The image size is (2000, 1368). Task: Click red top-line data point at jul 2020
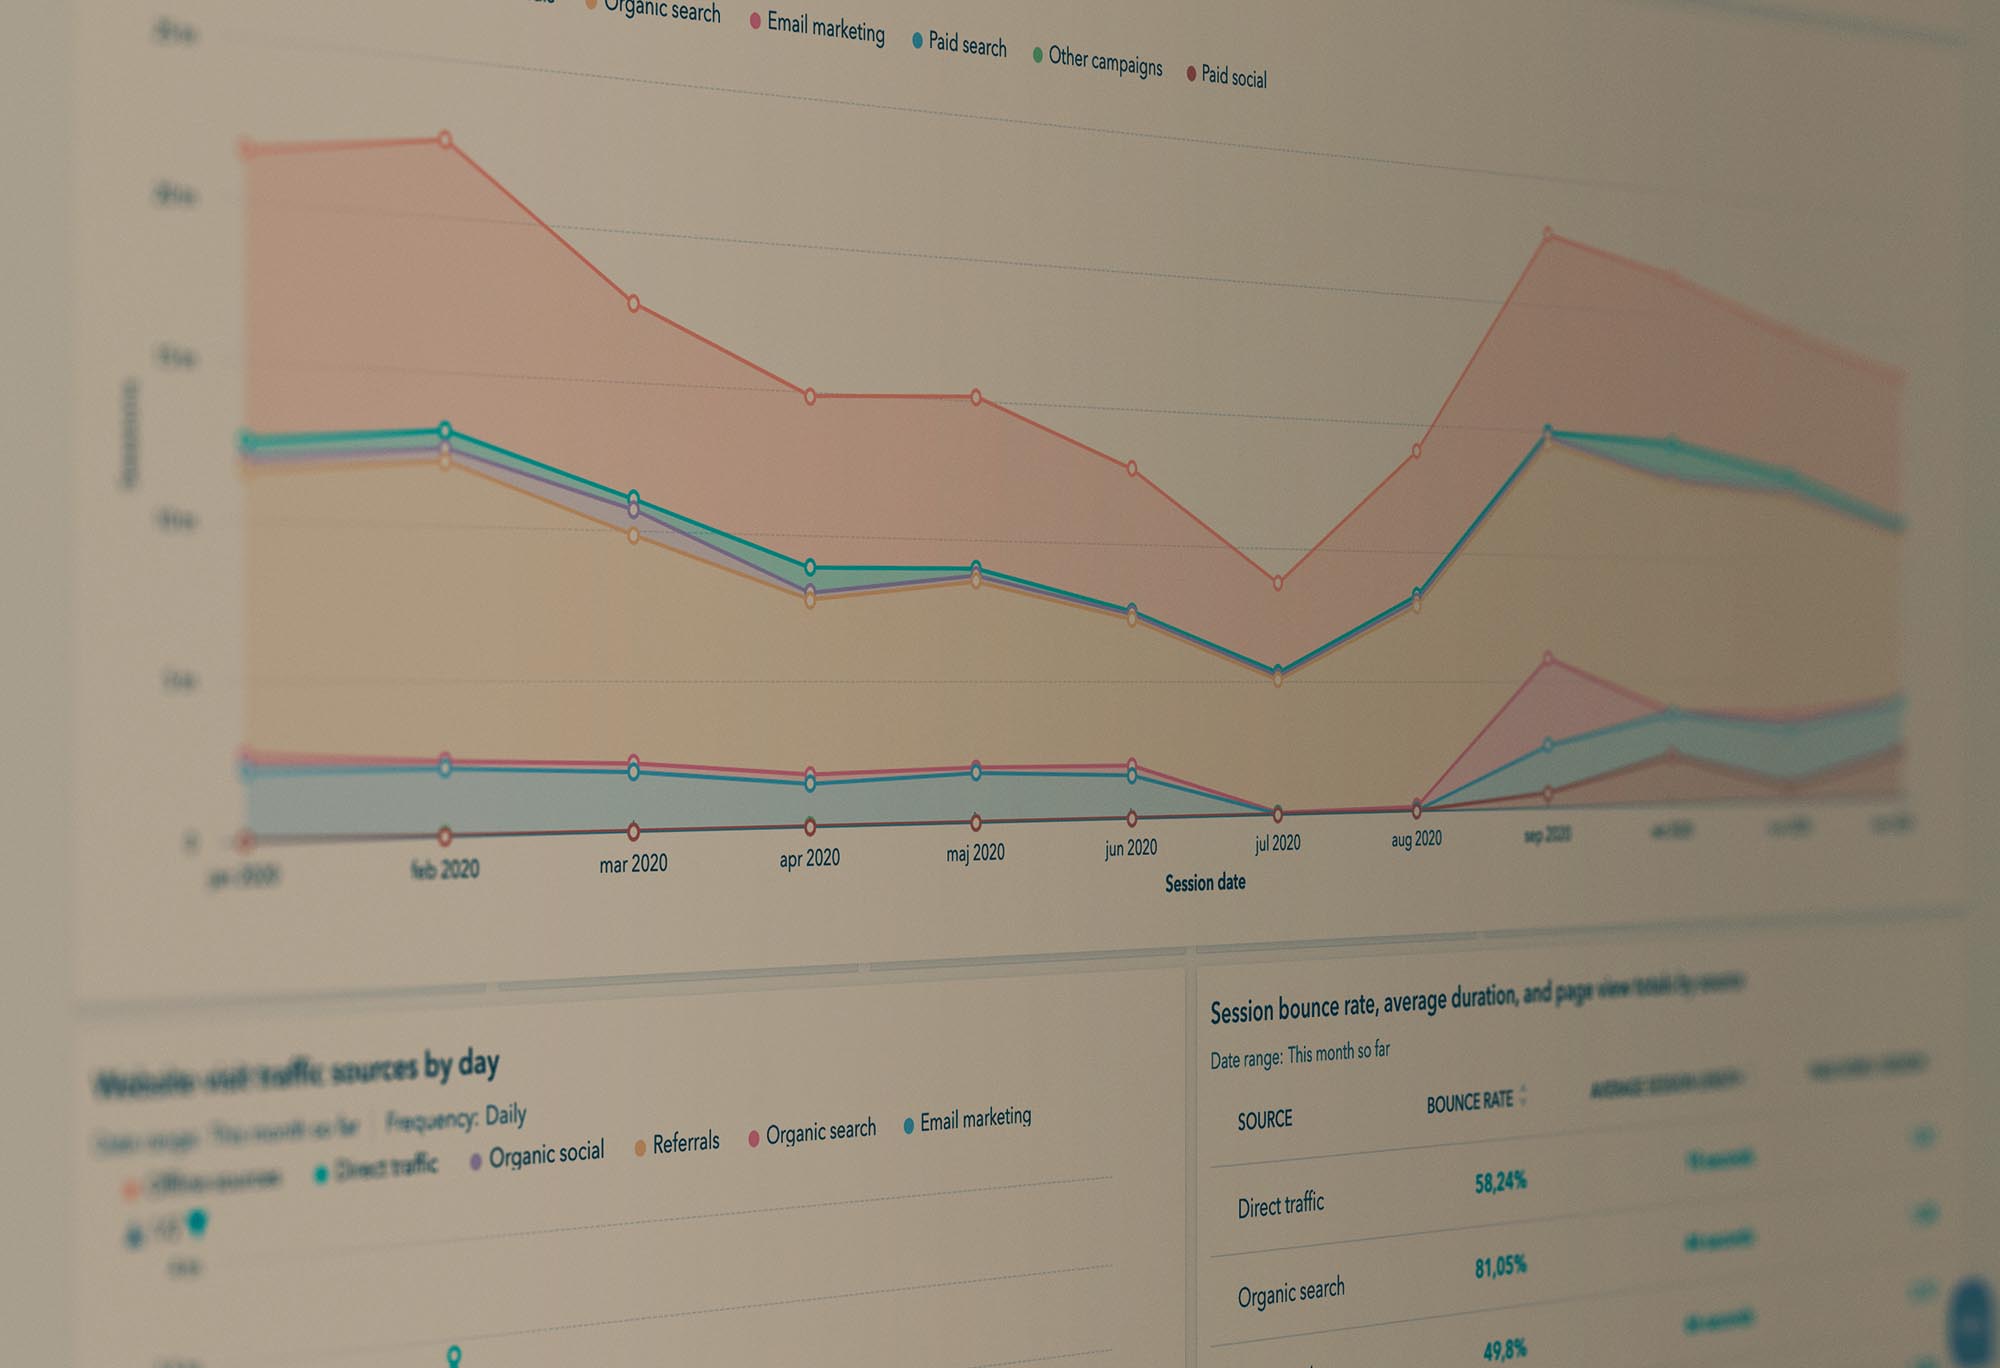[1277, 583]
